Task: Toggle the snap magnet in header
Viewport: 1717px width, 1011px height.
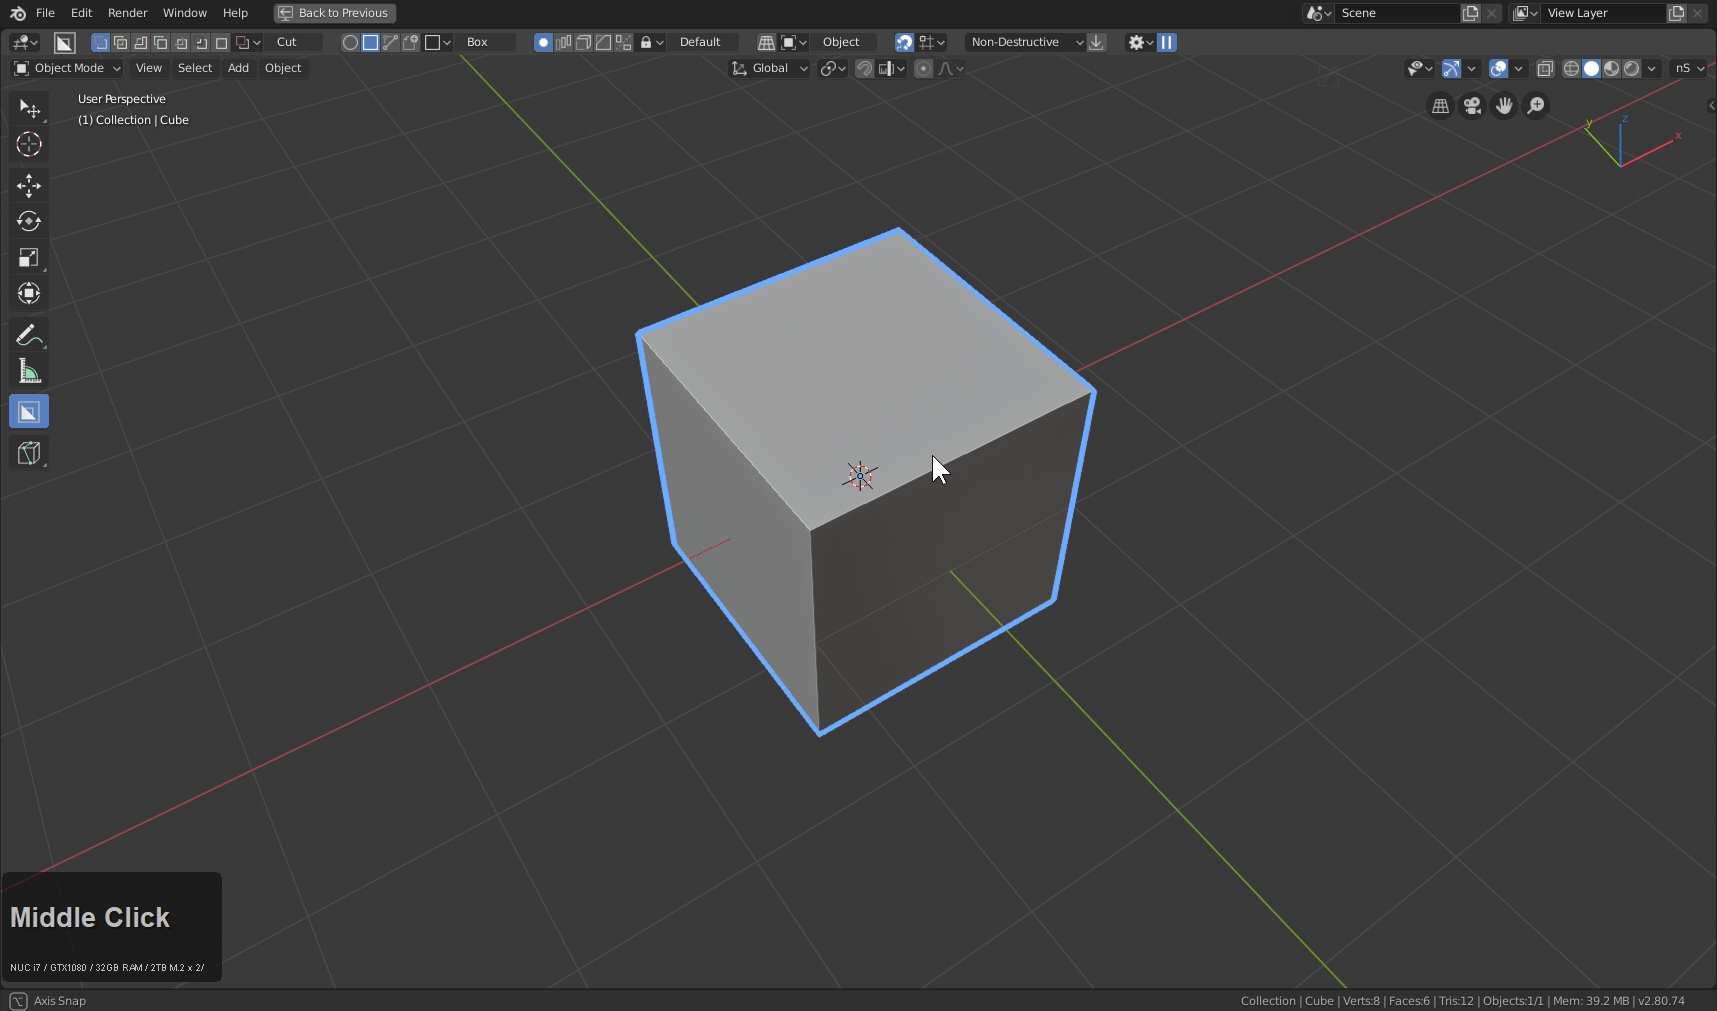Action: coord(864,68)
